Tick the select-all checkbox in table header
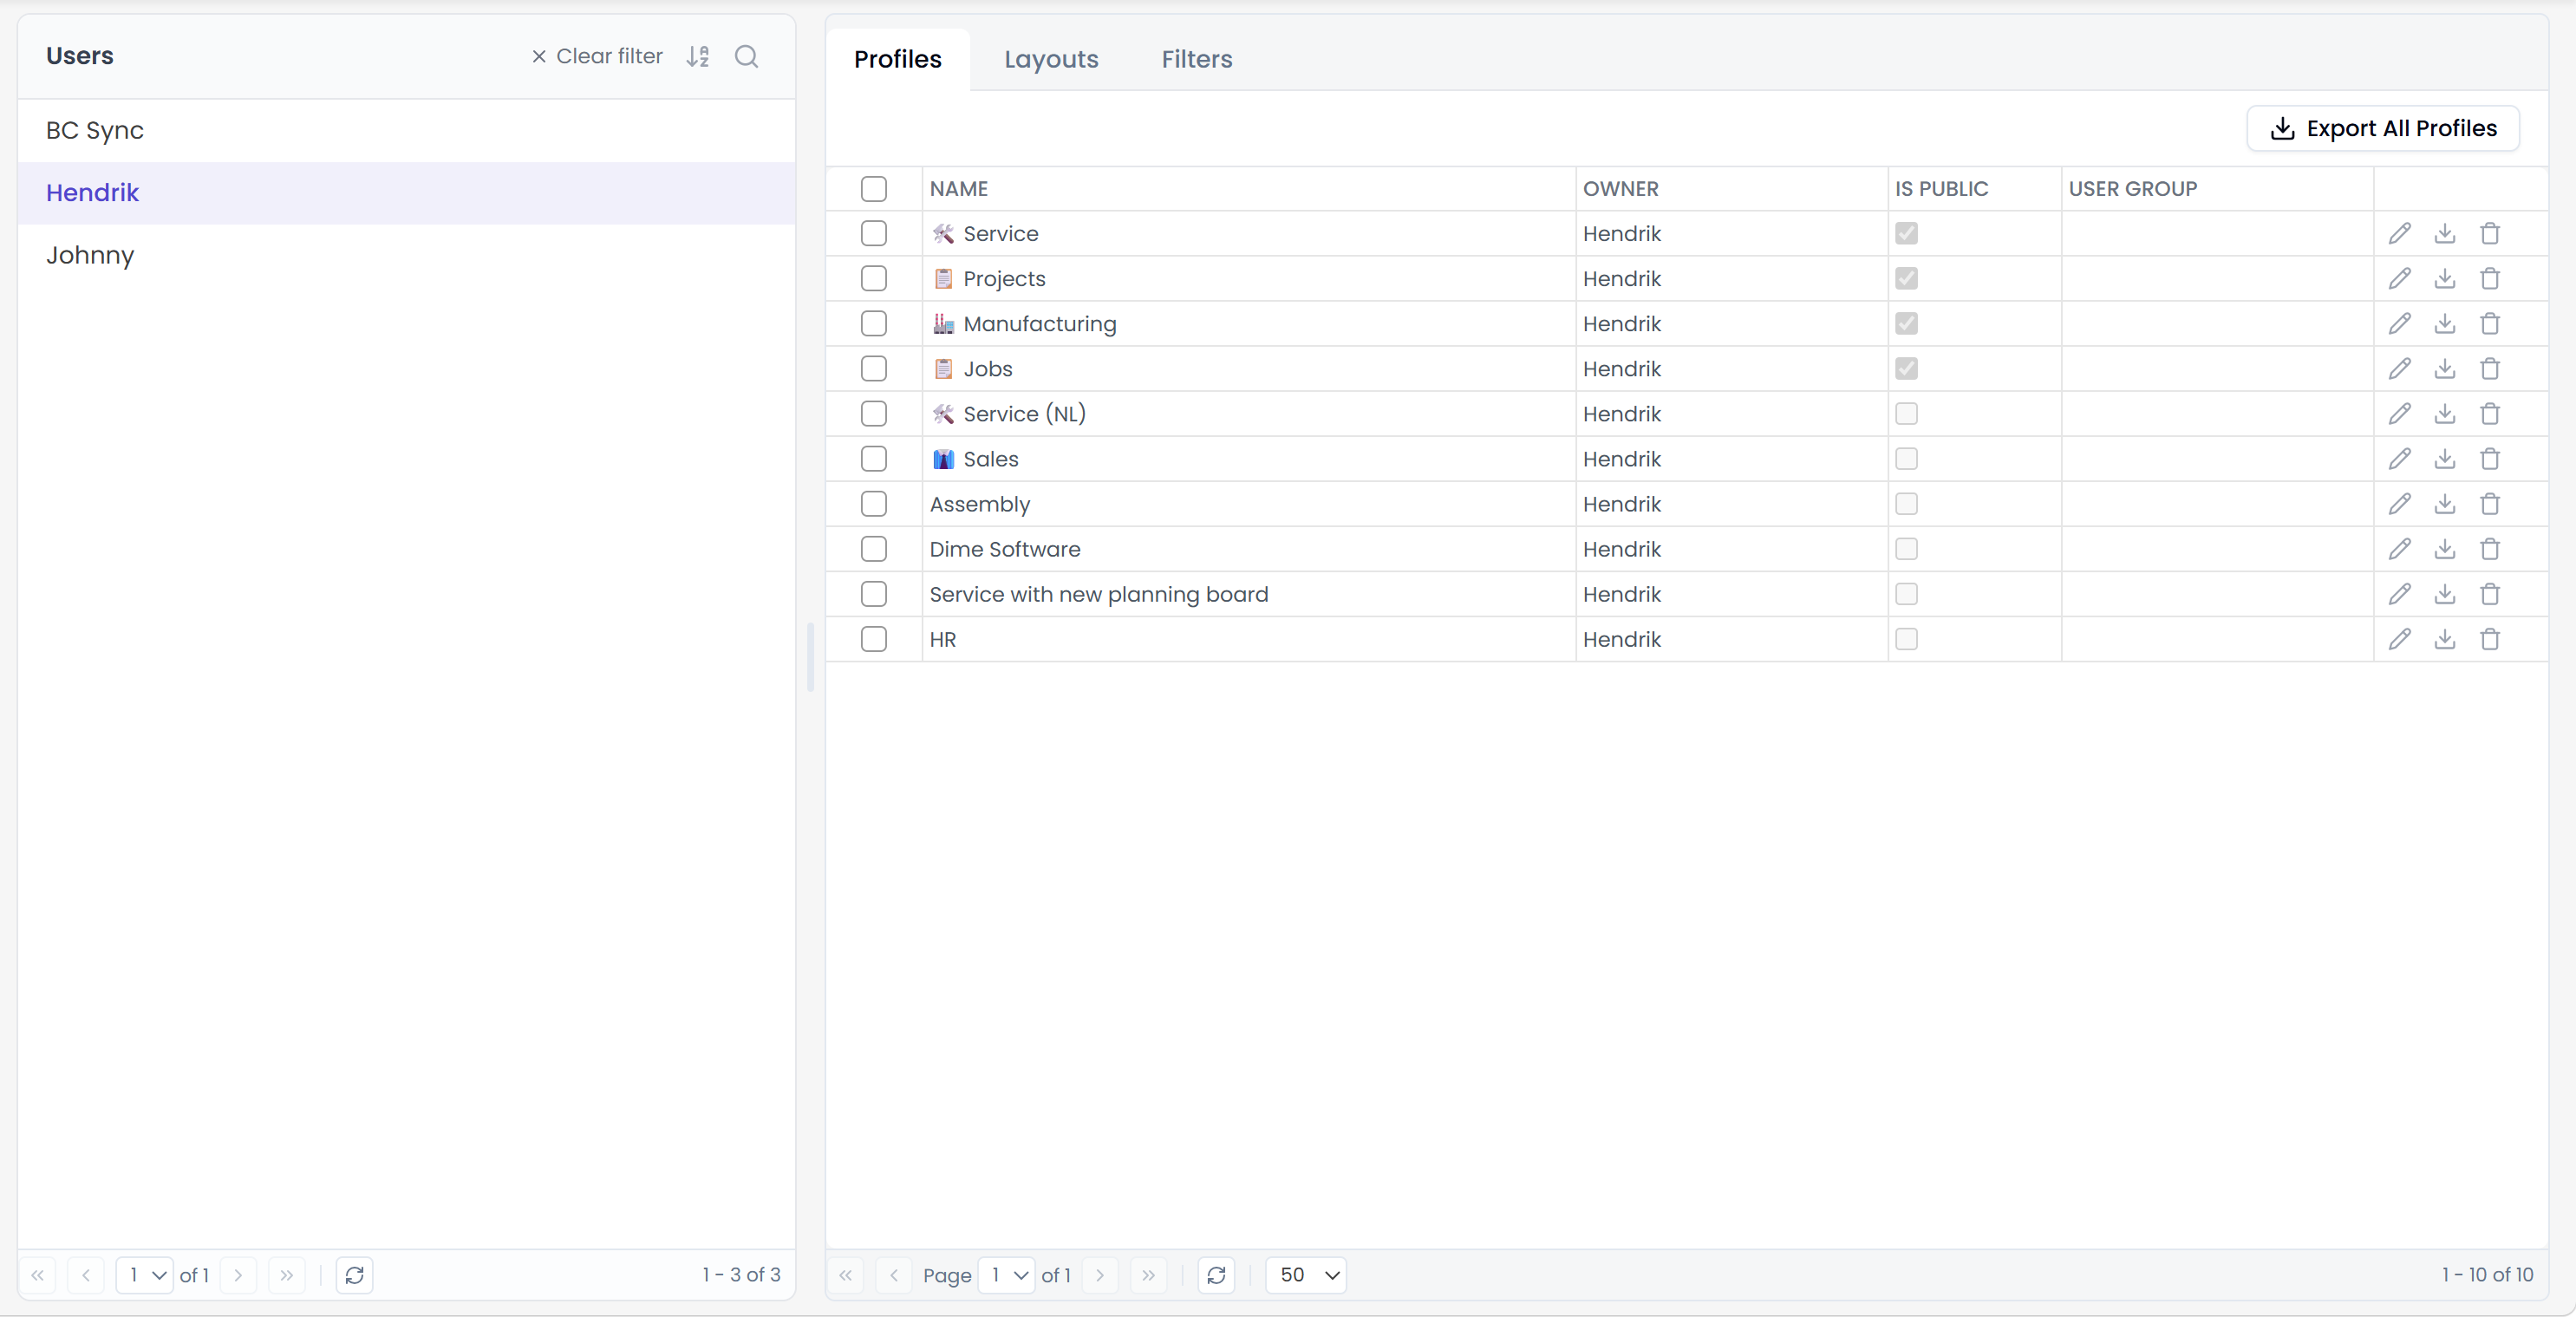Viewport: 2576px width, 1317px height. click(873, 188)
